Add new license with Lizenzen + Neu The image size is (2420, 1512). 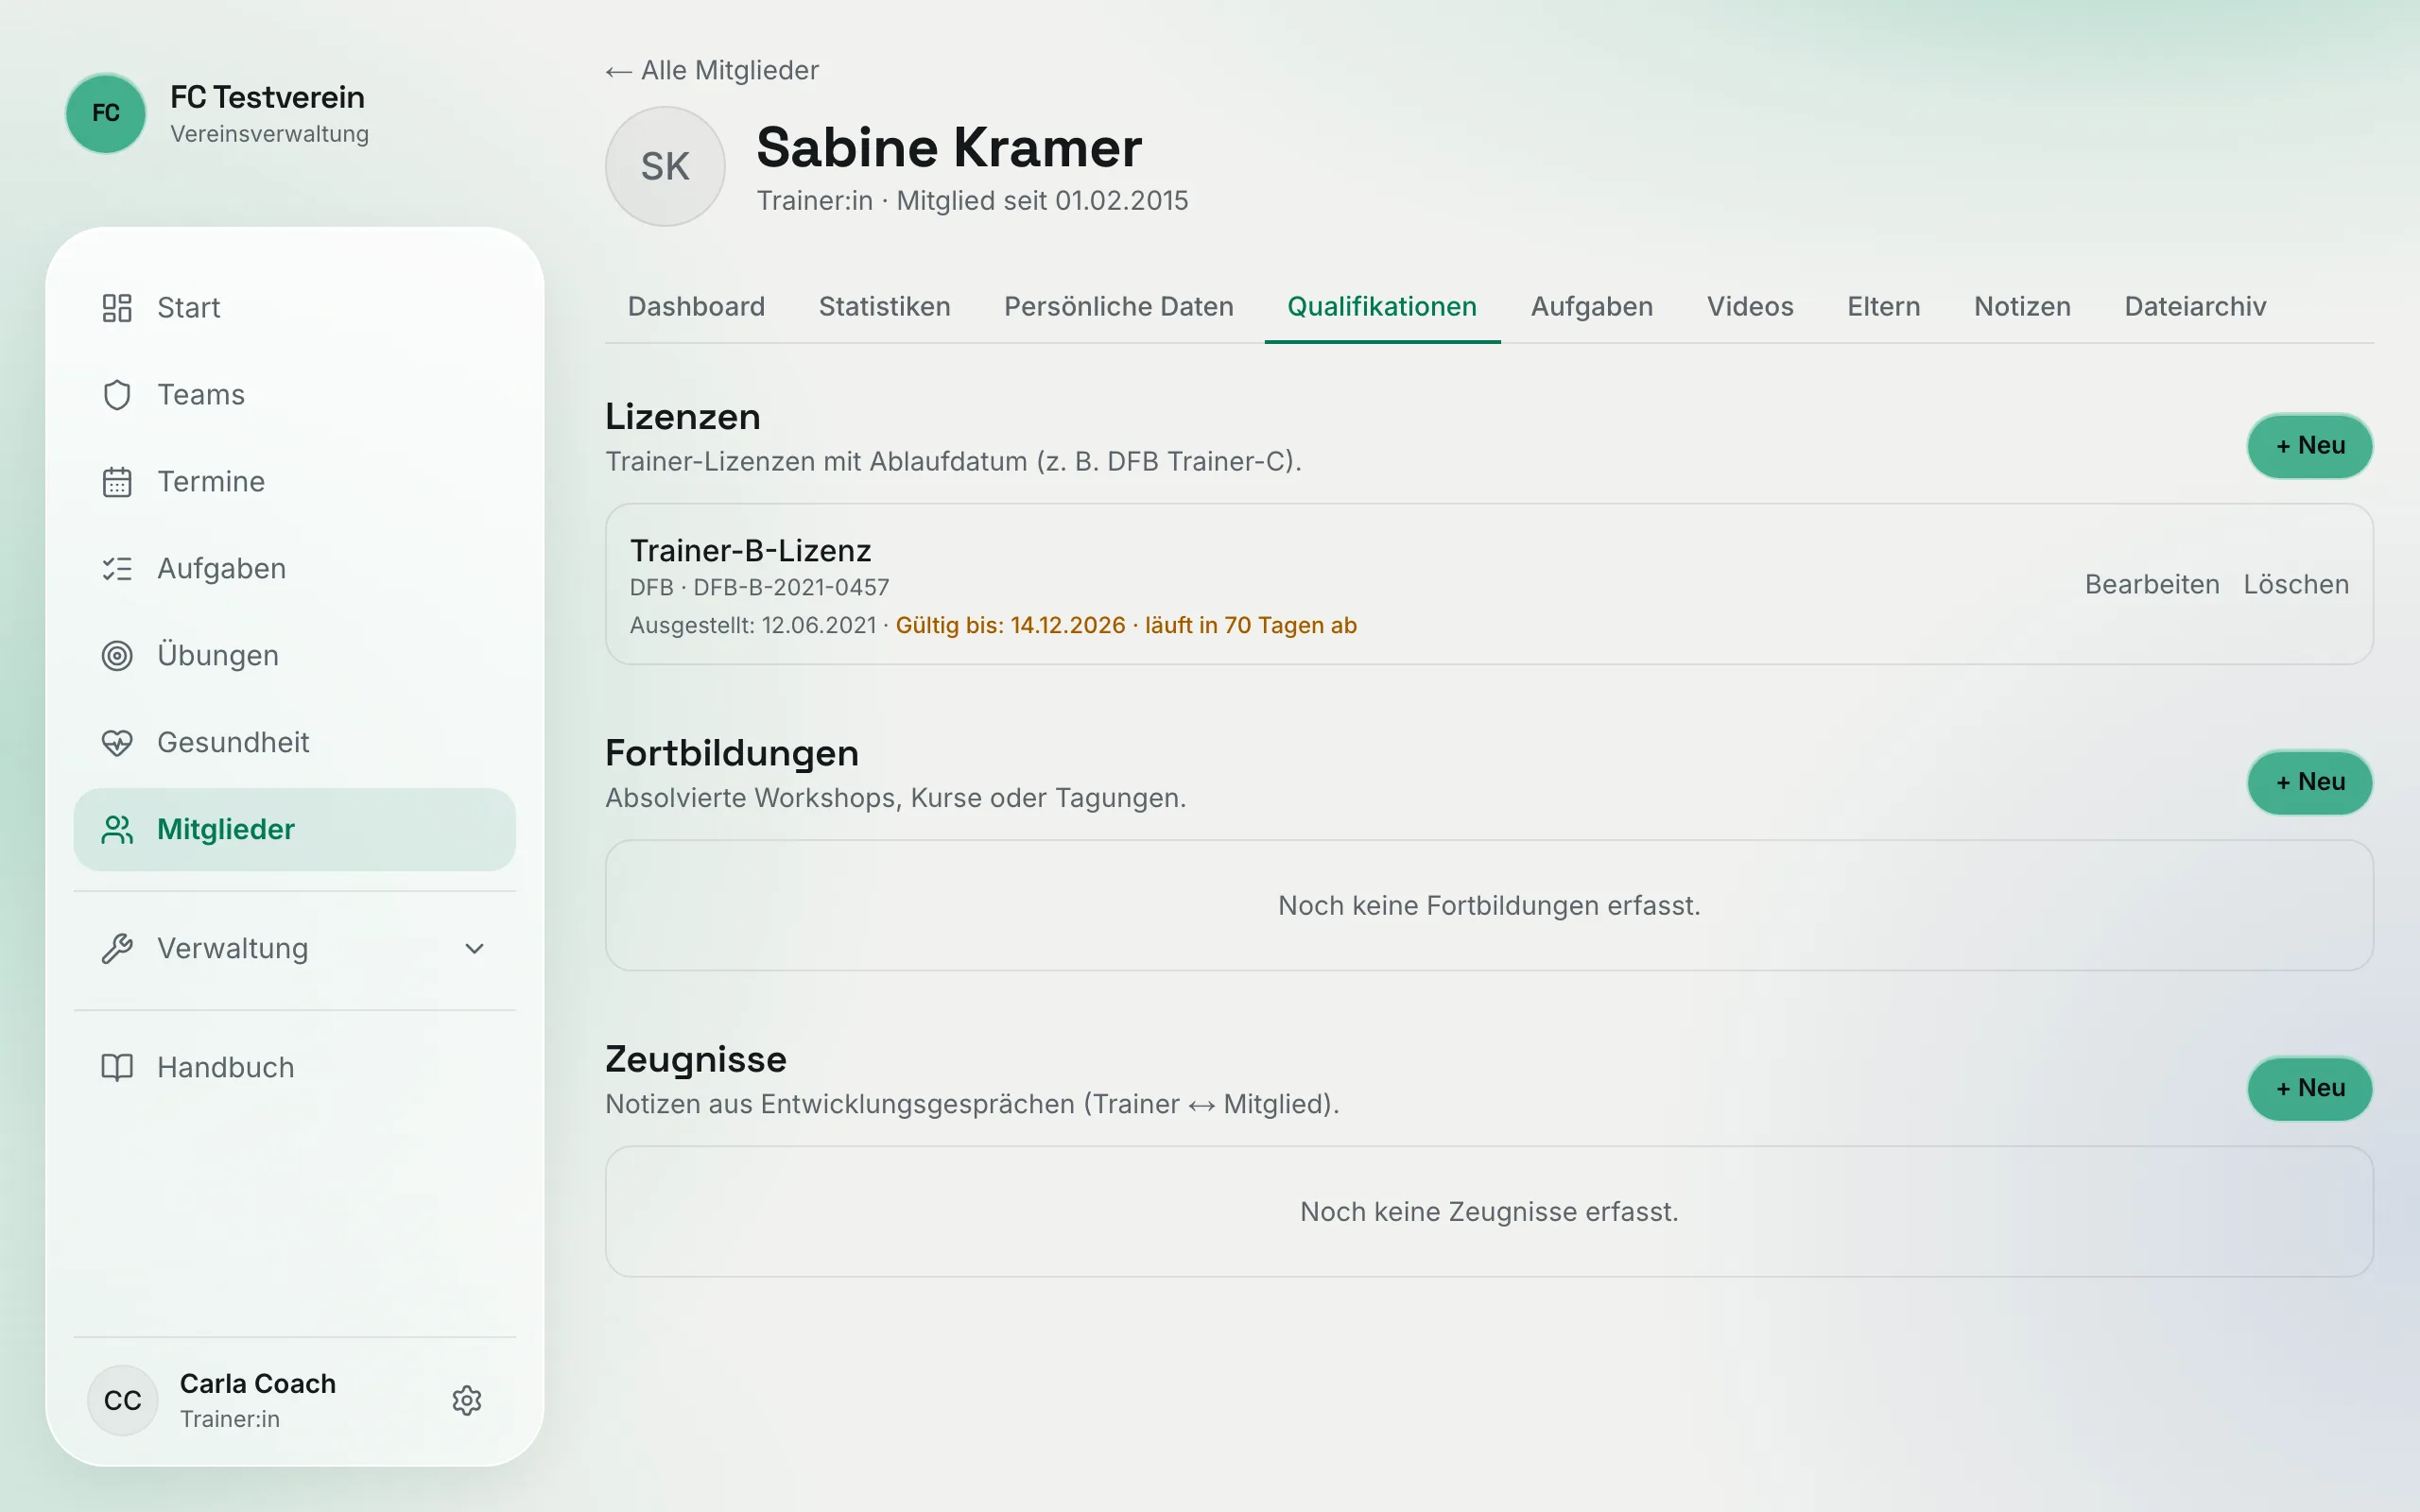pyautogui.click(x=2309, y=446)
